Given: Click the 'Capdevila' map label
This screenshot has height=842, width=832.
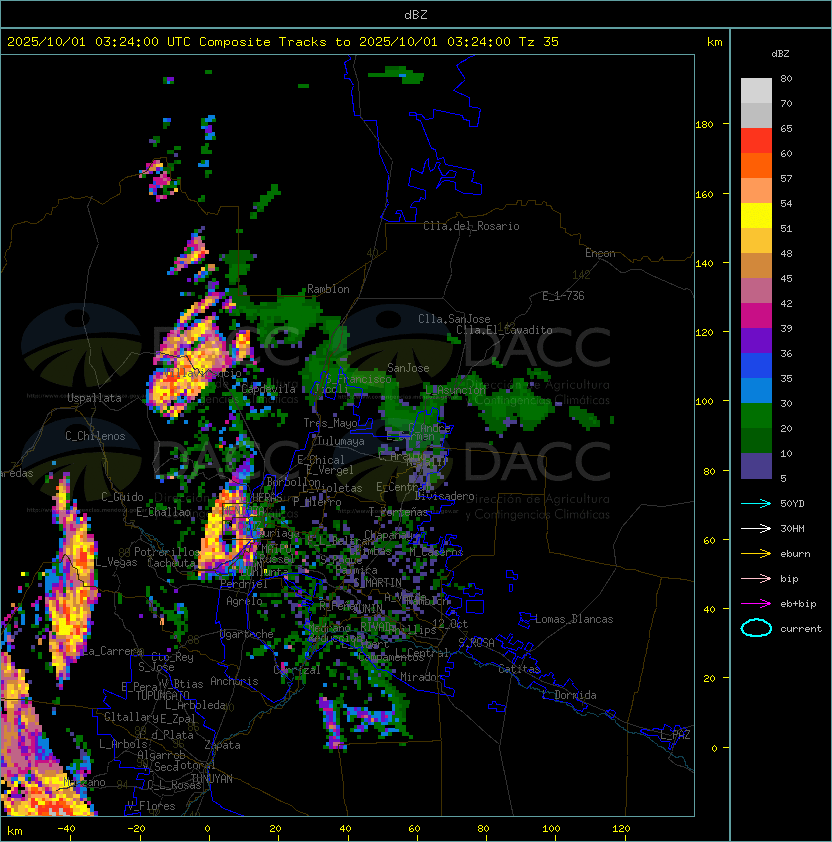Looking at the screenshot, I should 269,389.
